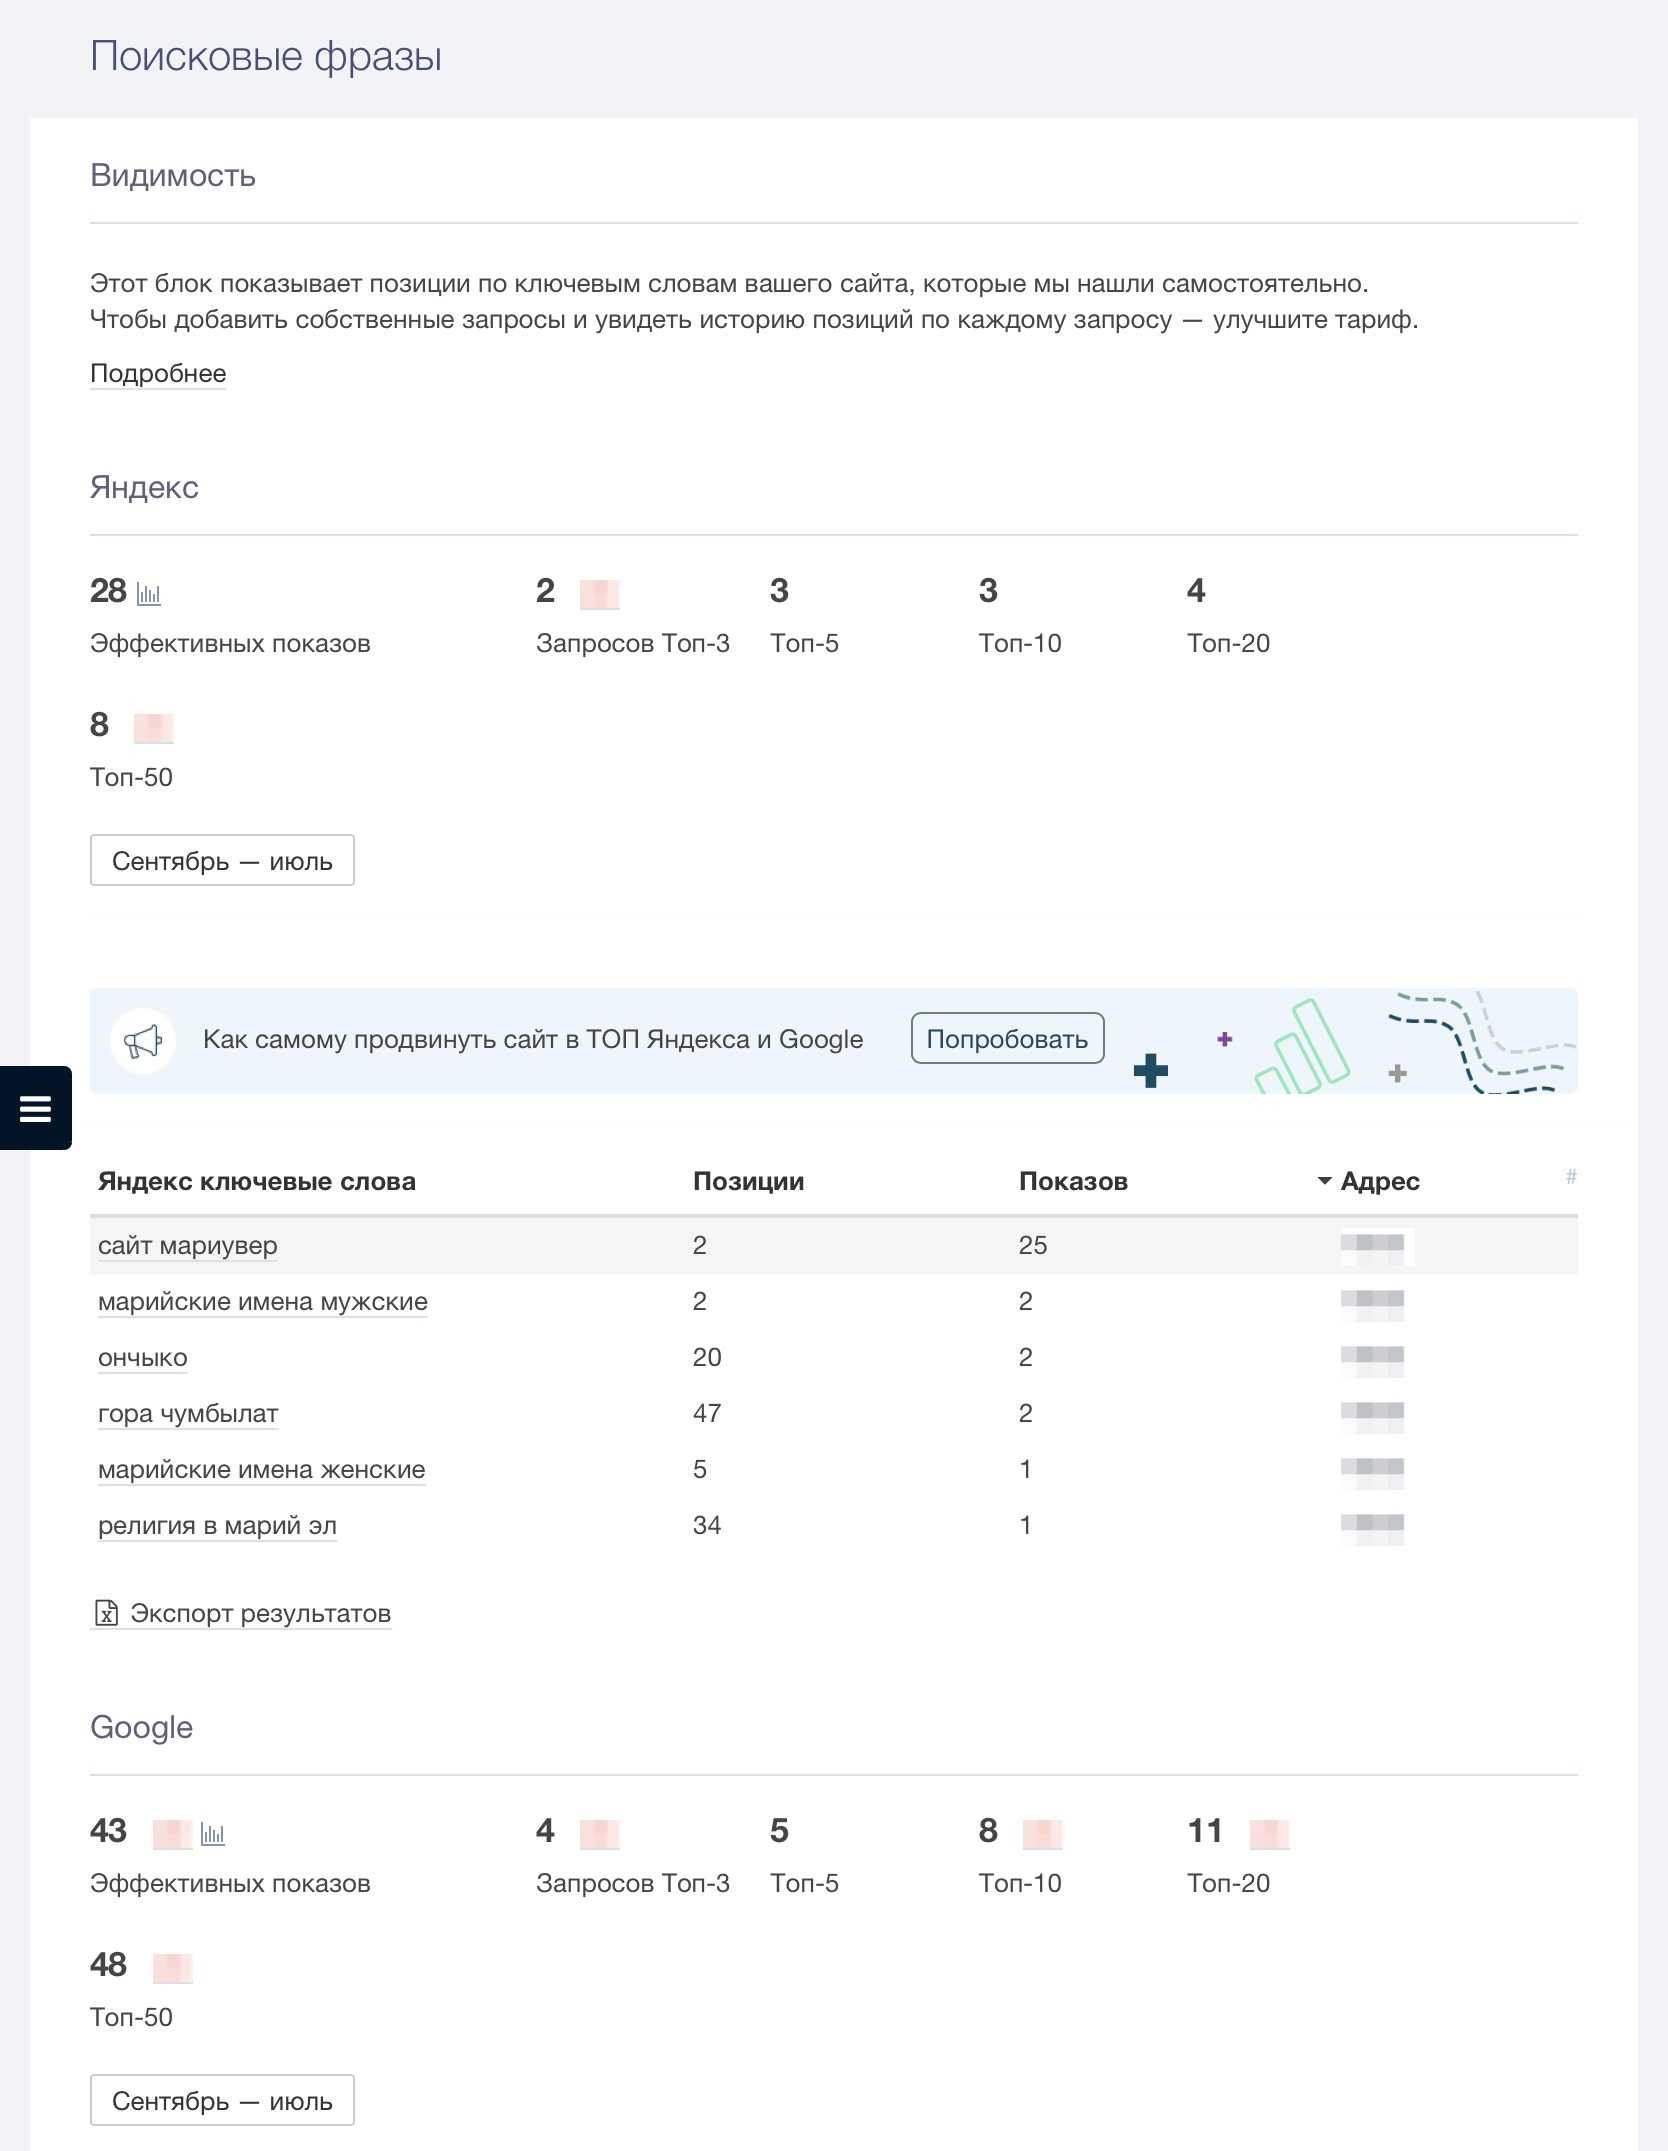The image size is (1668, 2151).
Task: Open keyword марийские имена женские
Action: 262,1469
